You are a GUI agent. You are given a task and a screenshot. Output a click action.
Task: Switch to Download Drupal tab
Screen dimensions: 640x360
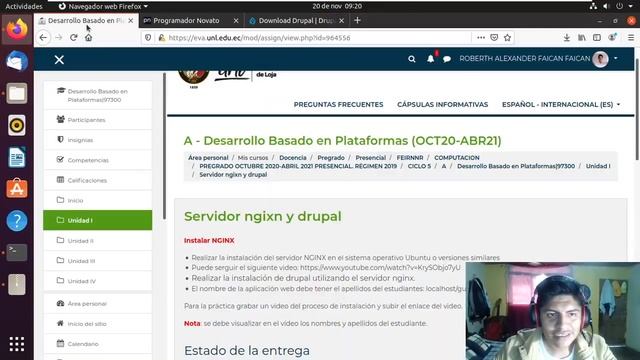coord(296,20)
